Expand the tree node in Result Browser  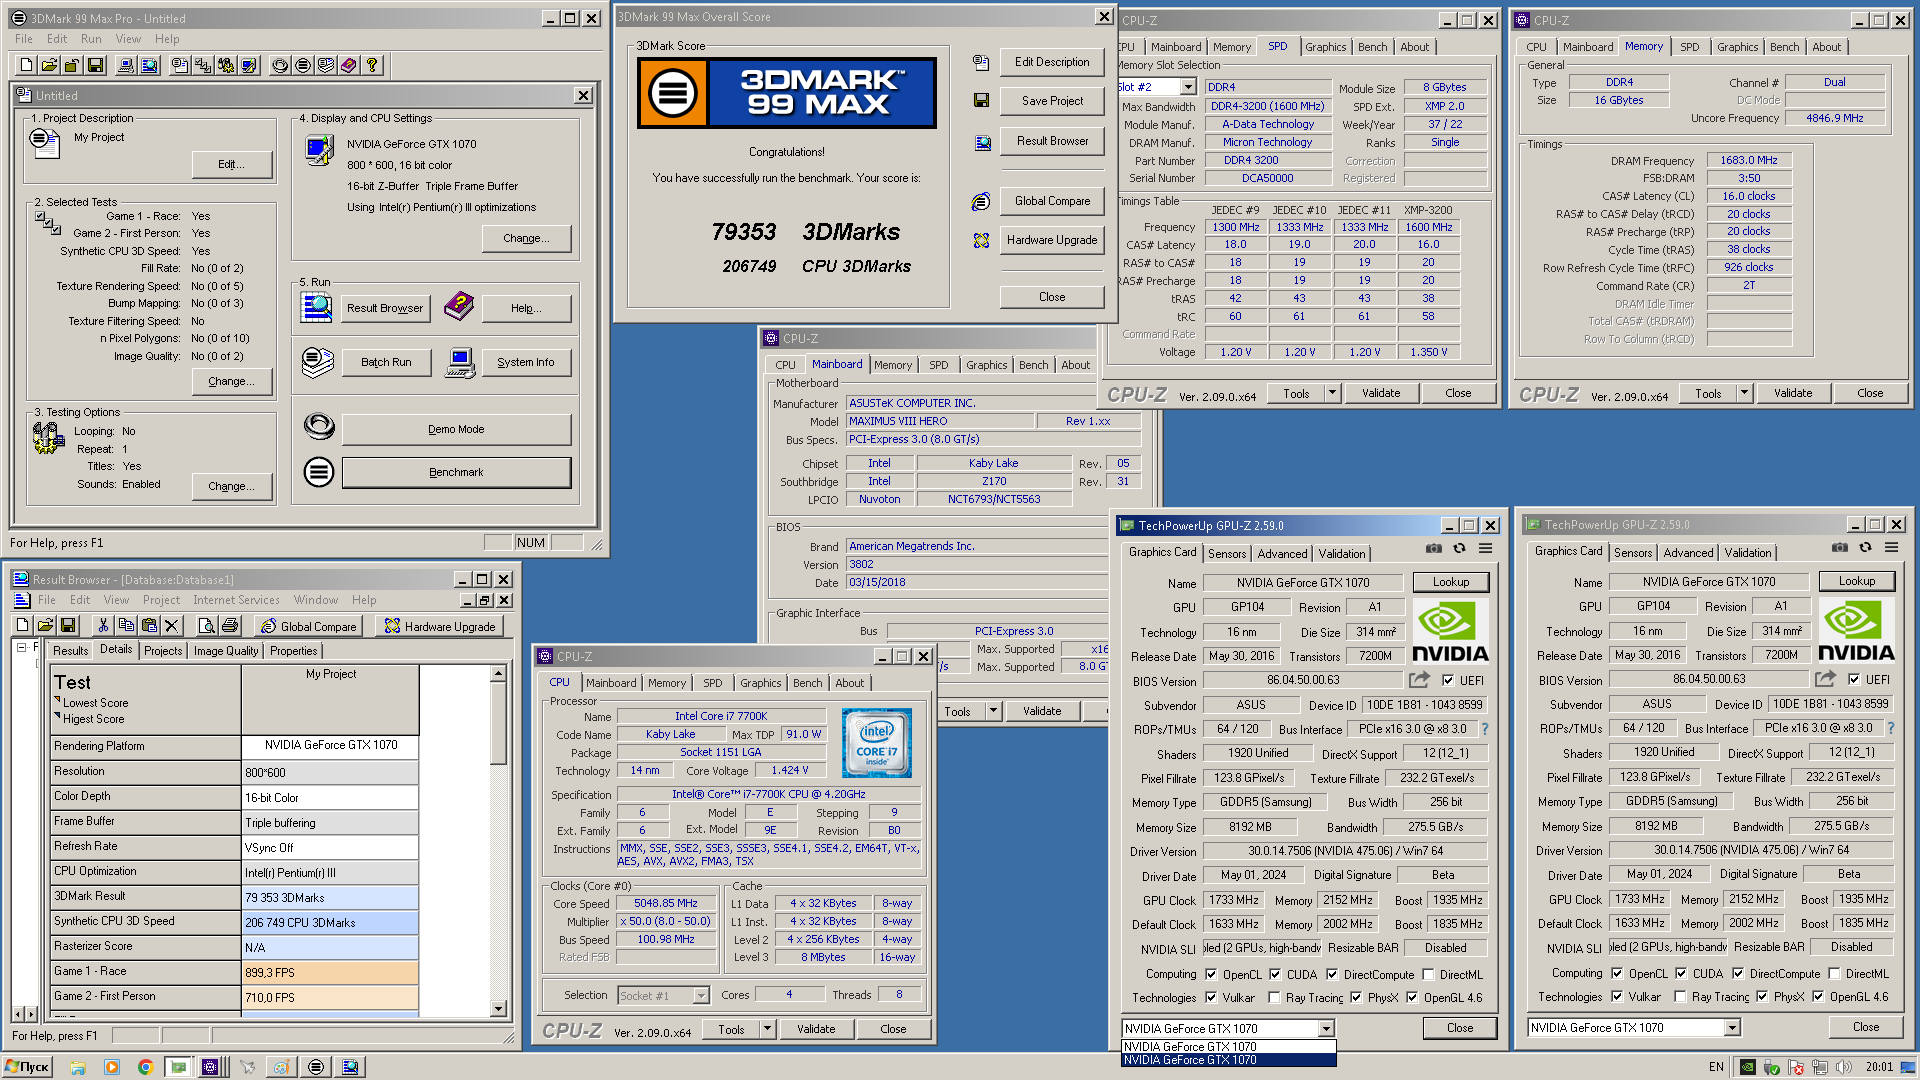(x=22, y=648)
